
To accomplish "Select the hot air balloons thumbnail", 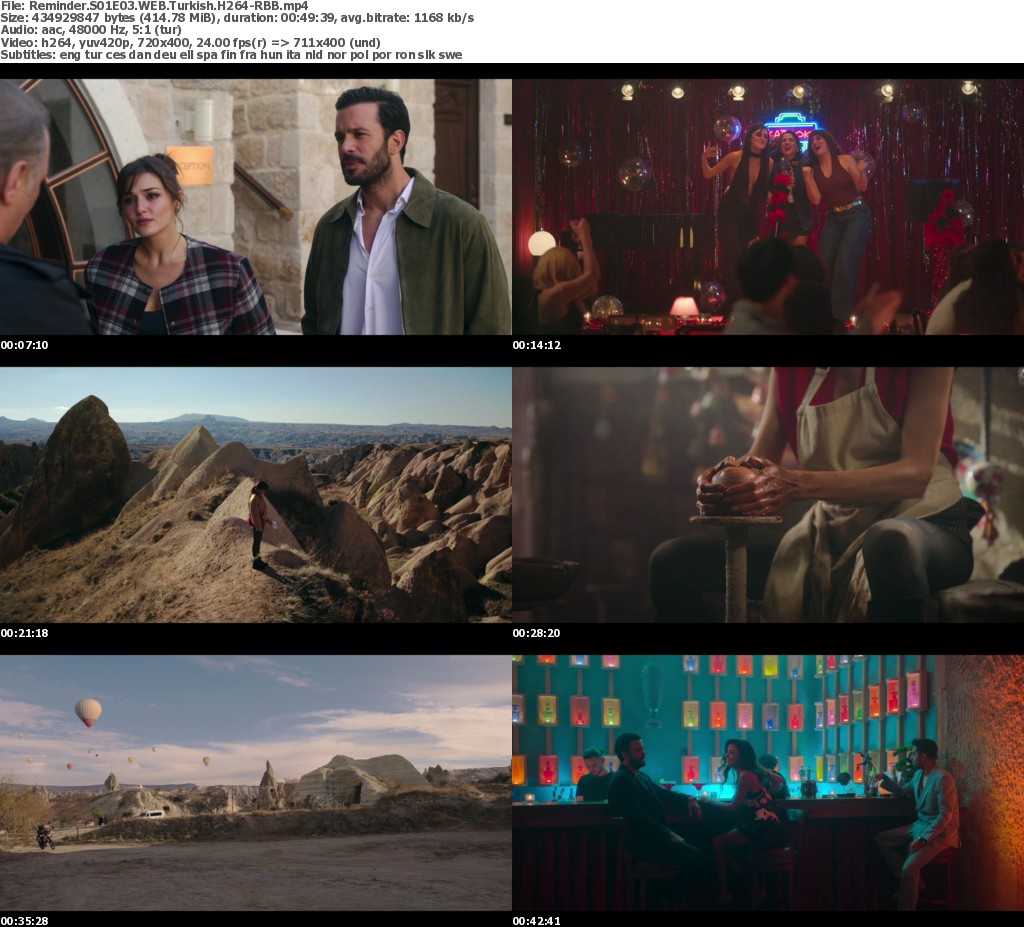I will click(255, 783).
